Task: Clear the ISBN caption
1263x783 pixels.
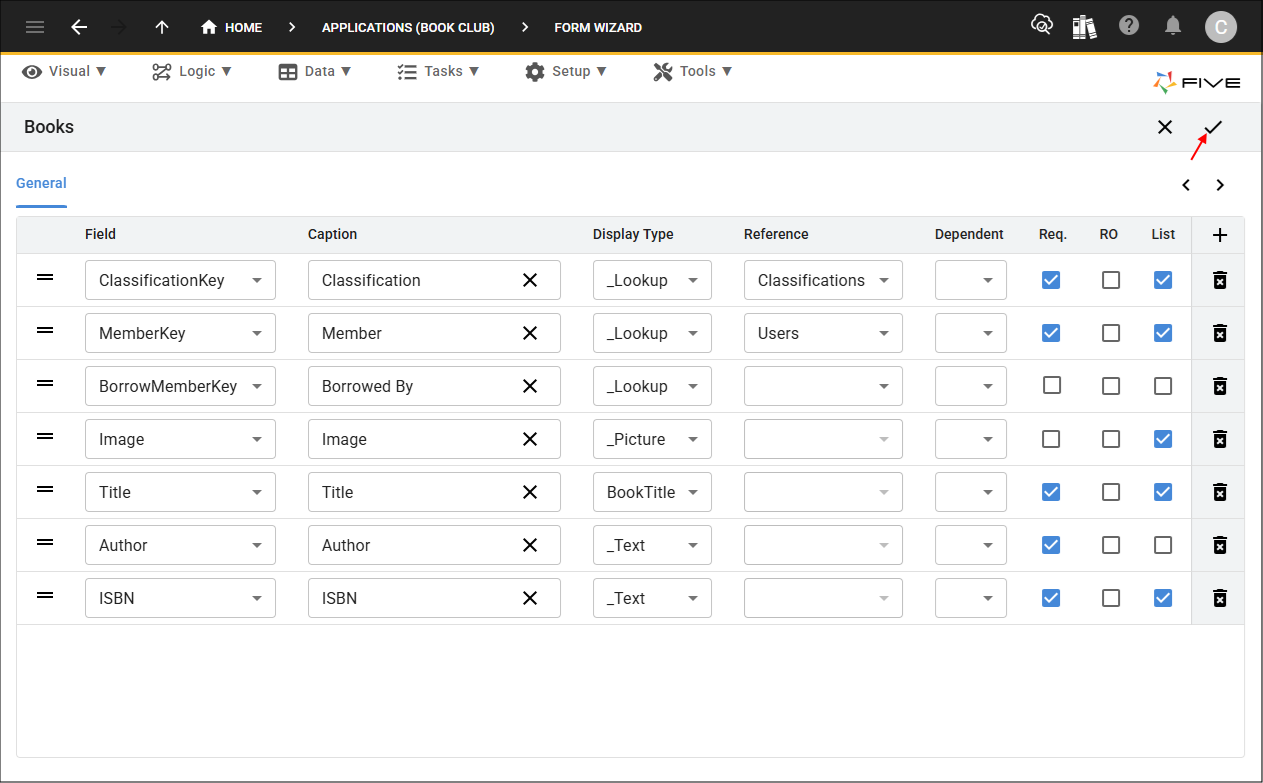Action: [530, 598]
